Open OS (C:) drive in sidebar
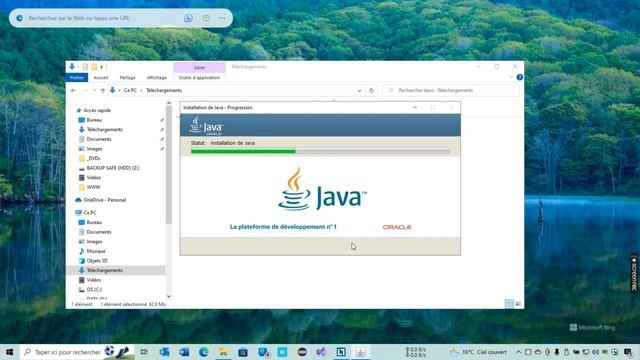This screenshot has height=360, width=640. point(94,289)
